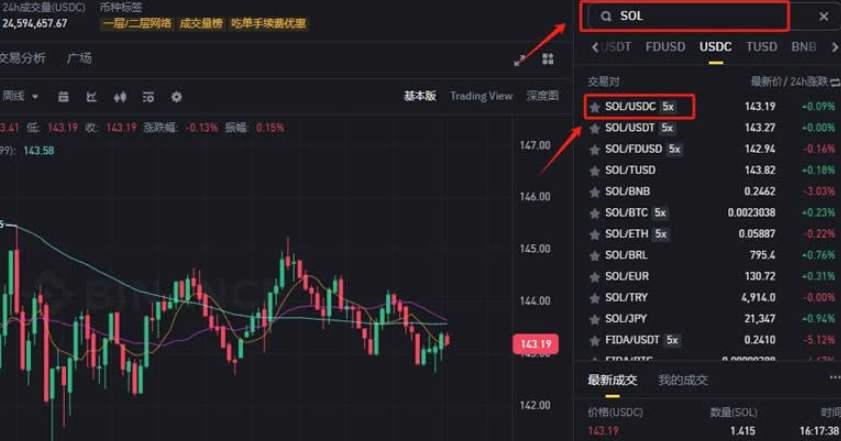Open the 交易分析 tab

22,58
